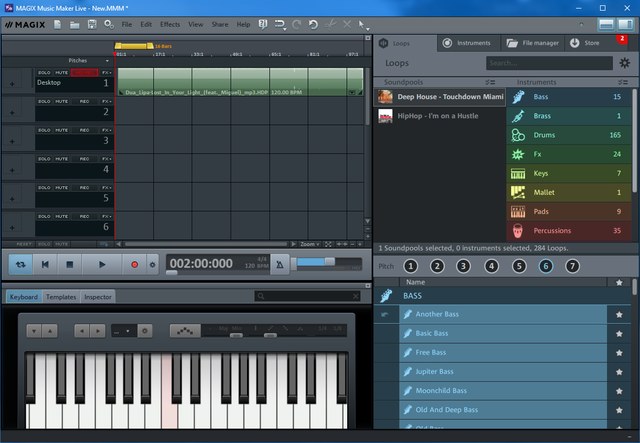640x443 pixels.
Task: Expand track 1 FX dropdown
Action: click(106, 73)
